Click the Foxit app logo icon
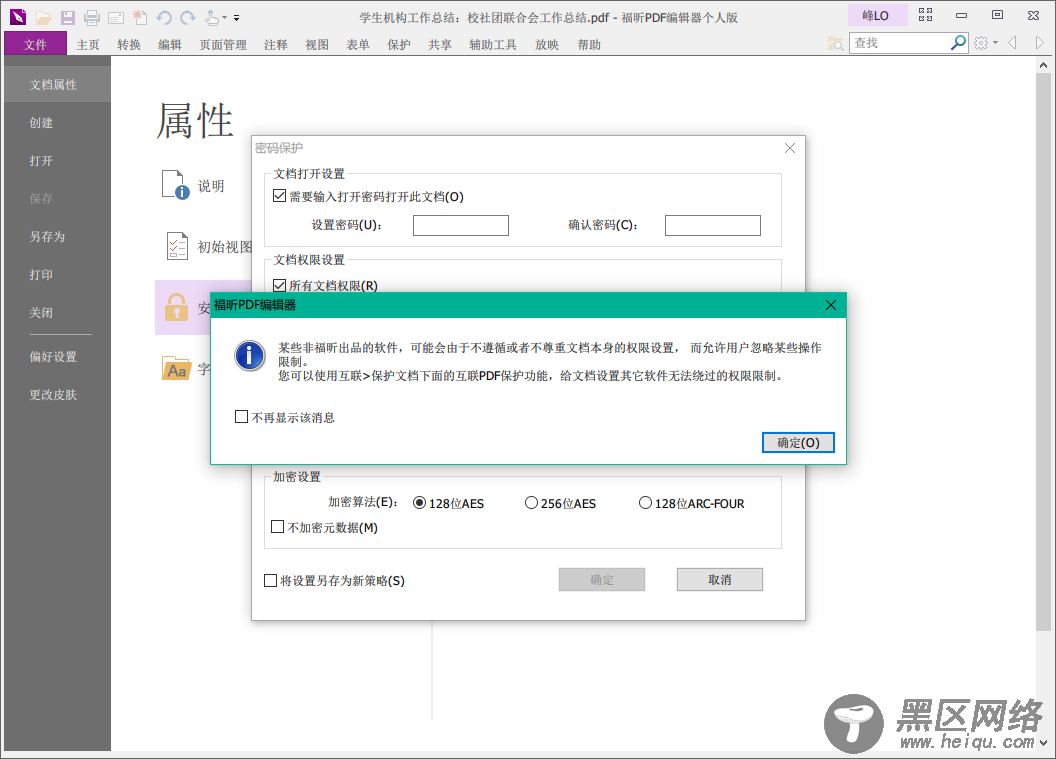 18,17
